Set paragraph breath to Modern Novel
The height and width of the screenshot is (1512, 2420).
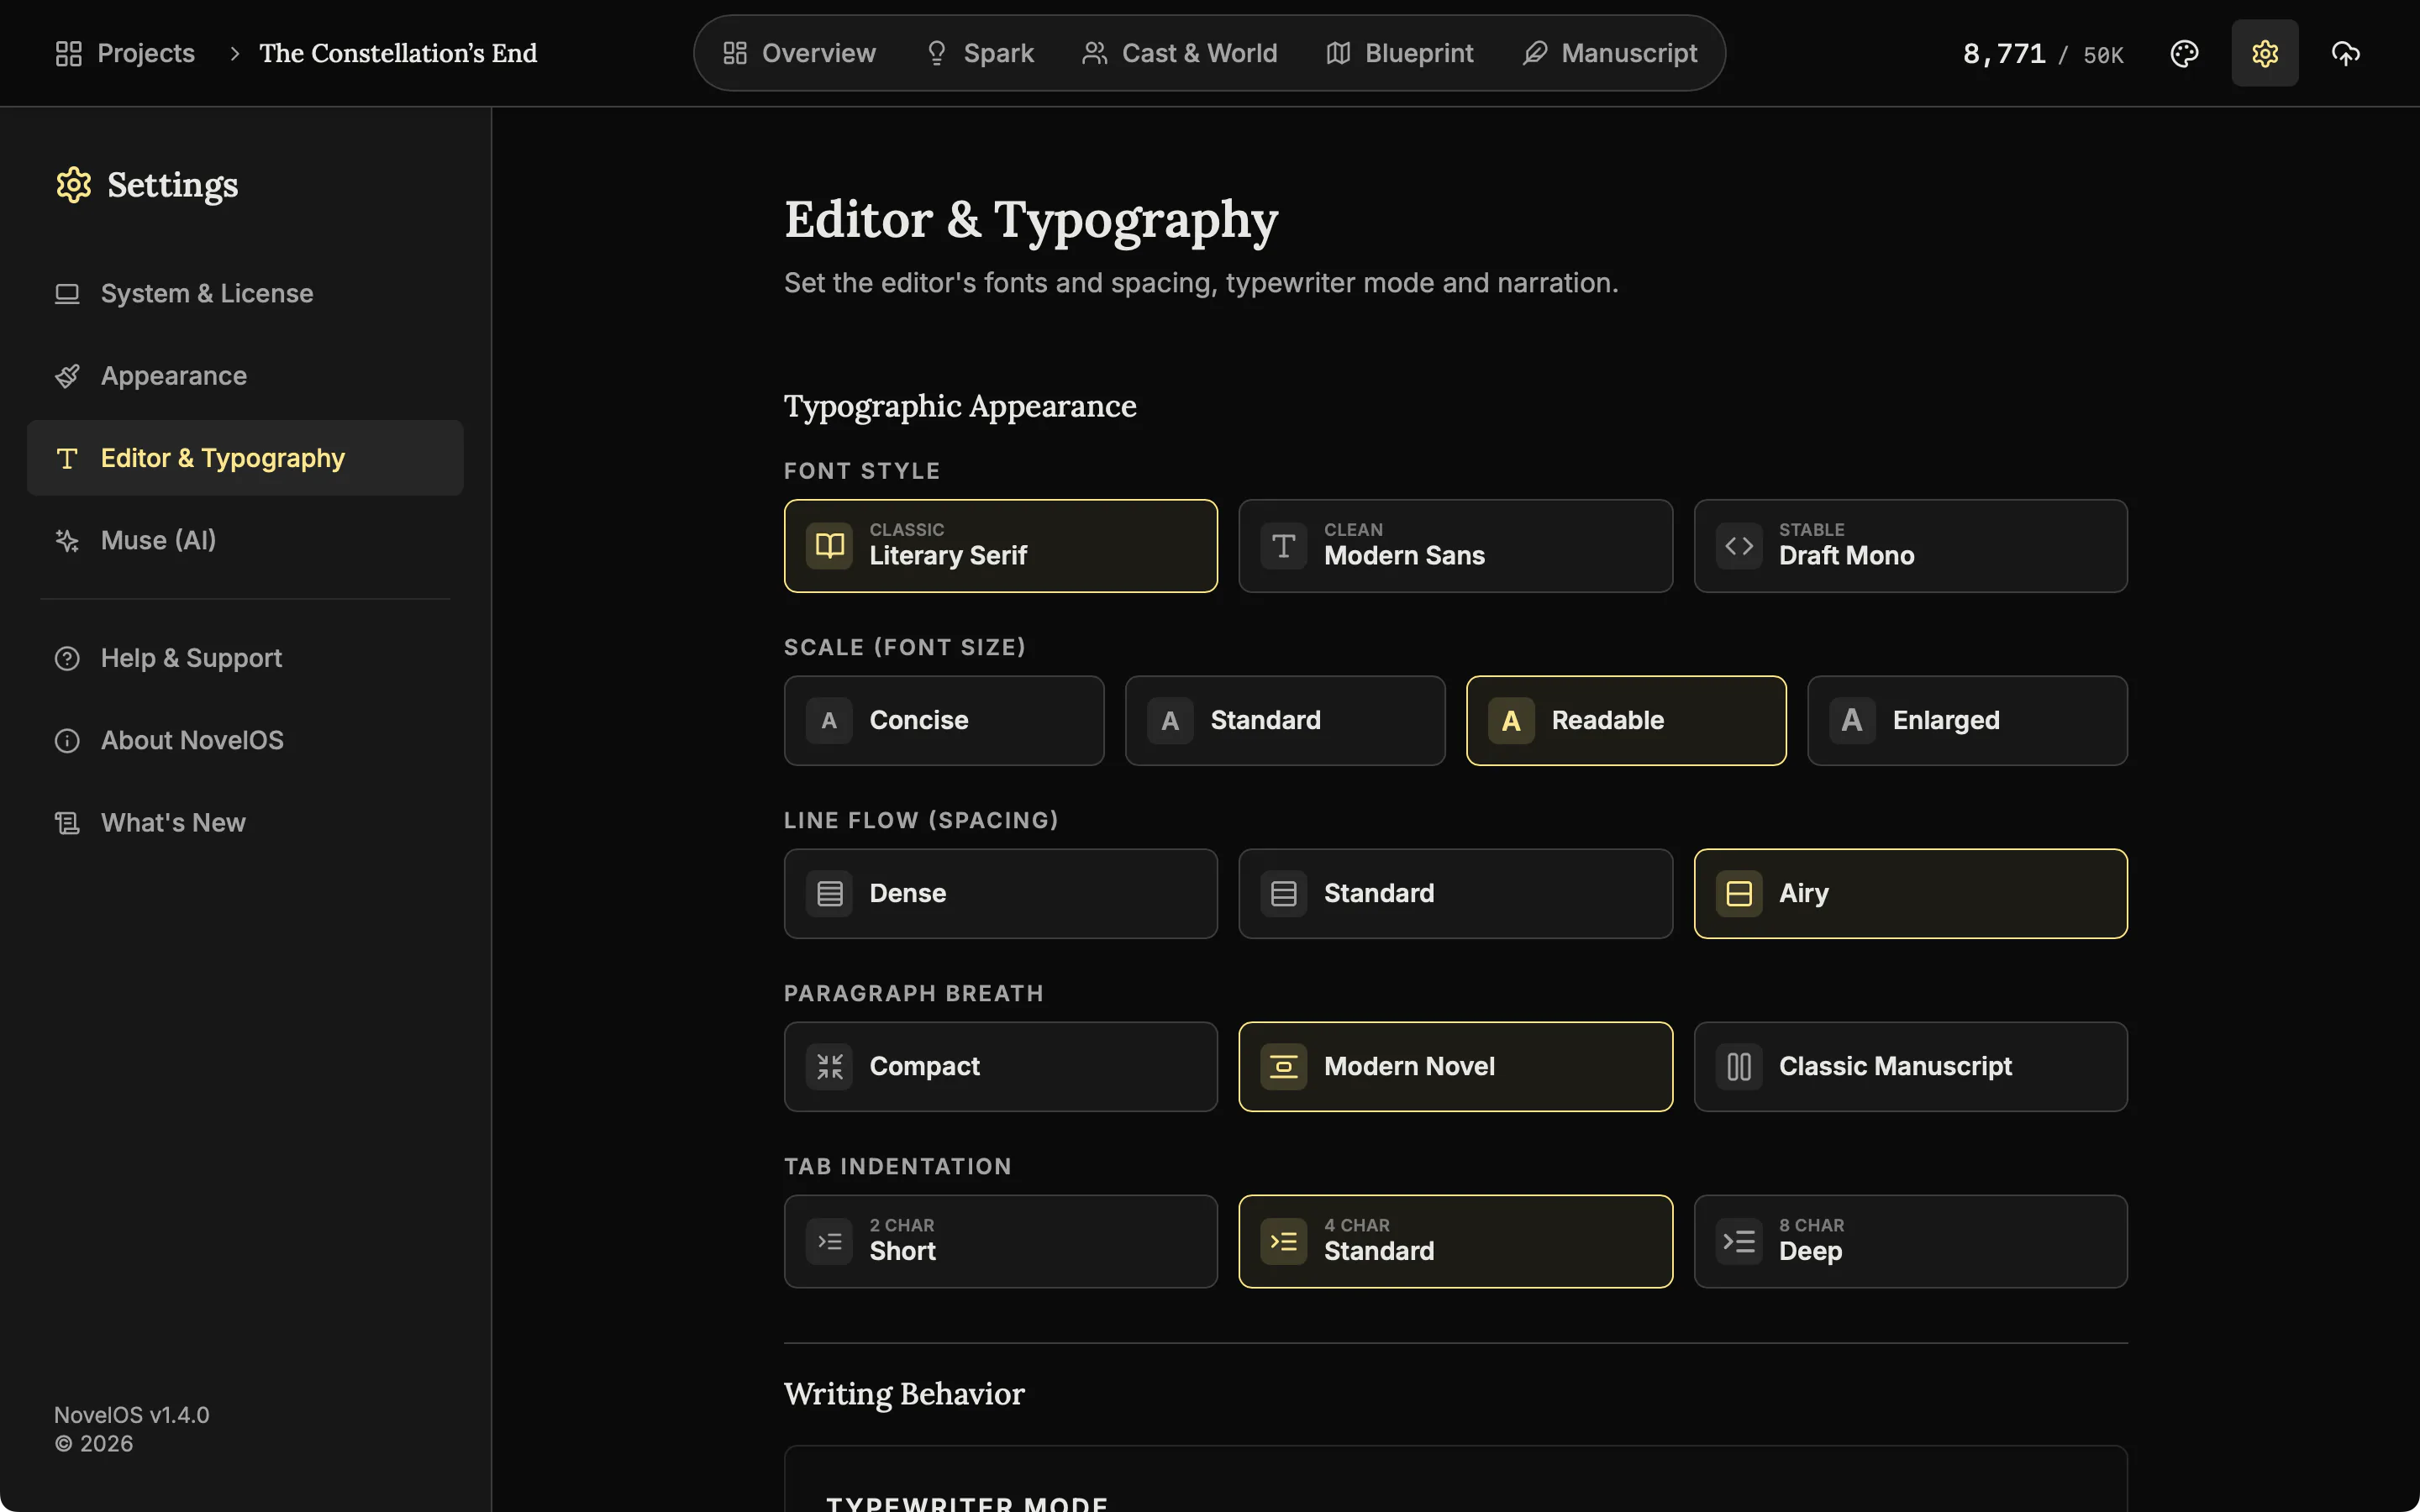tap(1455, 1067)
